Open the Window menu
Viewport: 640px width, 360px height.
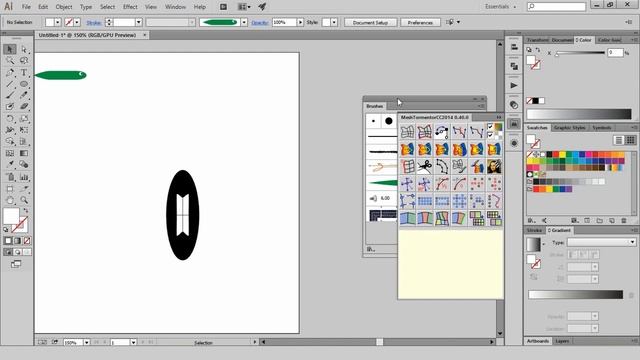click(x=176, y=7)
